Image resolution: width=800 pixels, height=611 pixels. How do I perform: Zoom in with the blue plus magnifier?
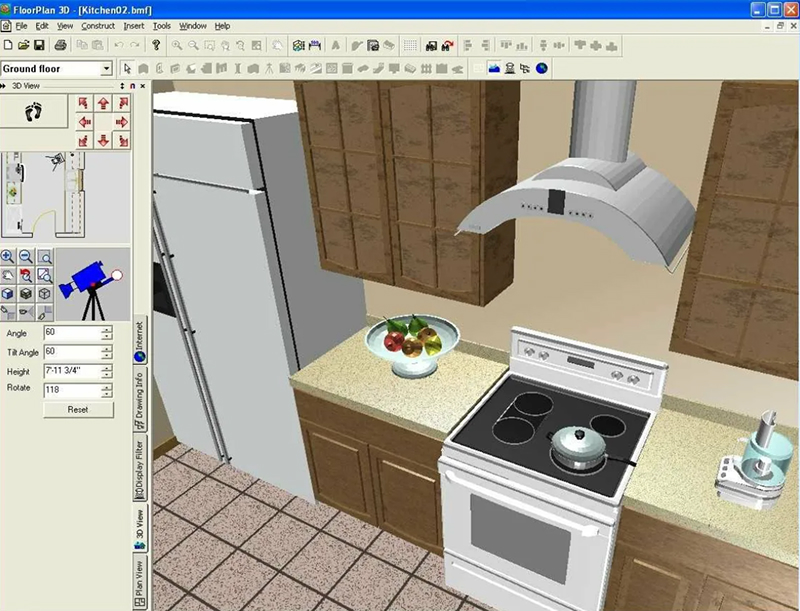8,257
